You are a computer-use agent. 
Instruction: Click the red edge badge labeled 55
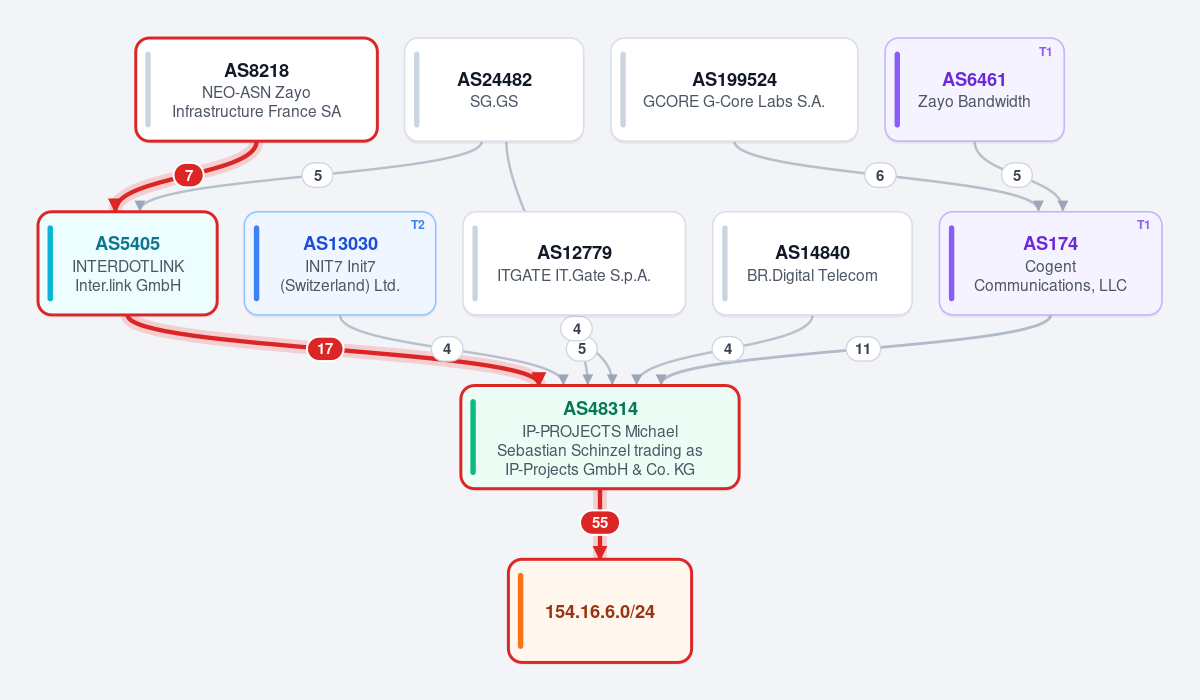(600, 522)
